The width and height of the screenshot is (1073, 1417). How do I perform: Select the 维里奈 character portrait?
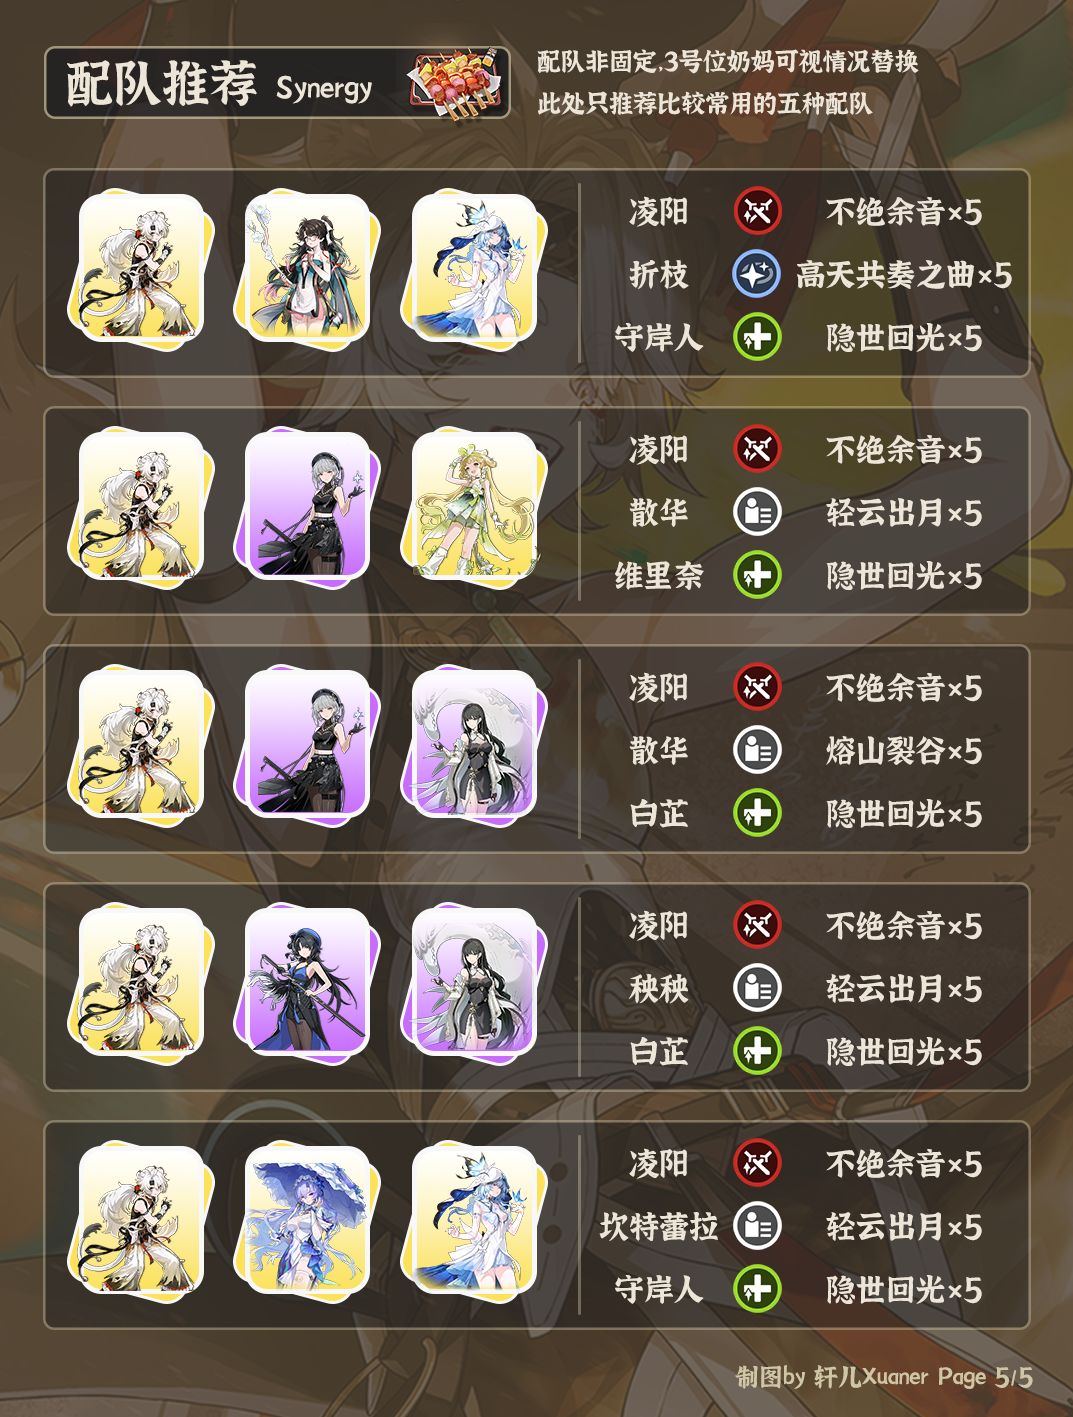(x=475, y=505)
